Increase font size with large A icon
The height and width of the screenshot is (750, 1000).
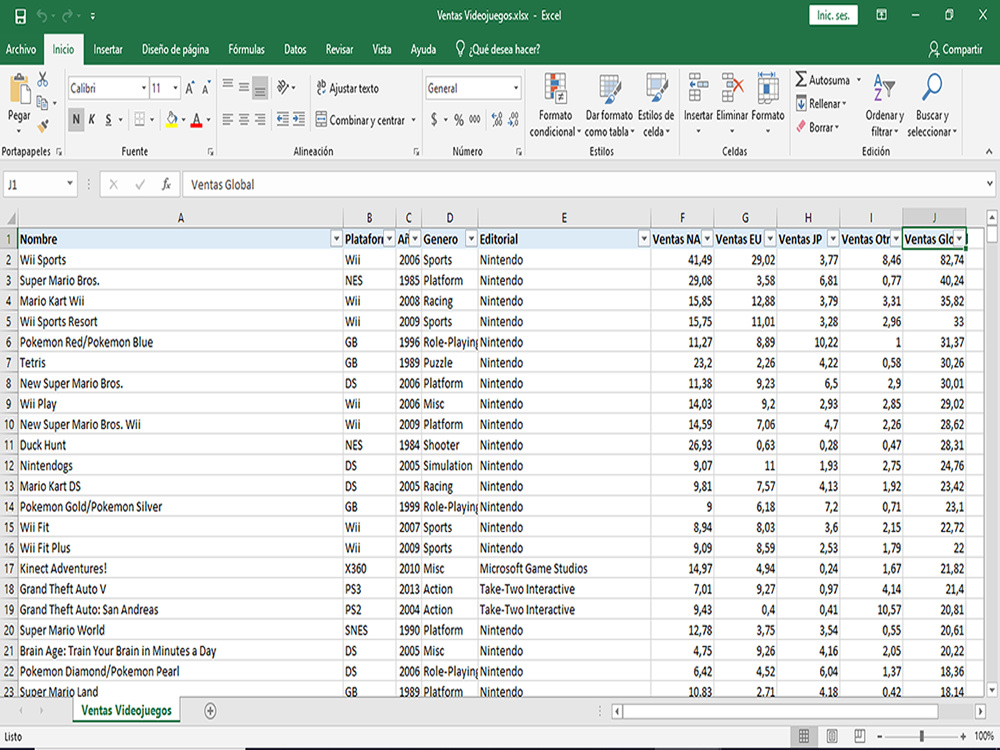point(189,89)
